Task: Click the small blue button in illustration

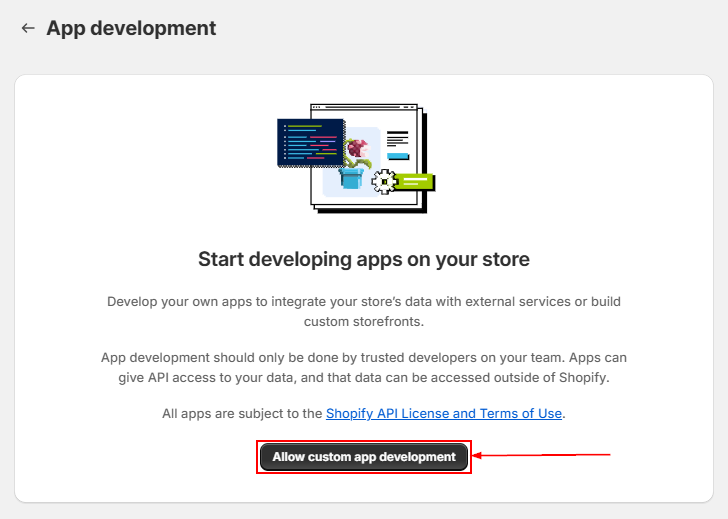Action: pyautogui.click(x=397, y=155)
